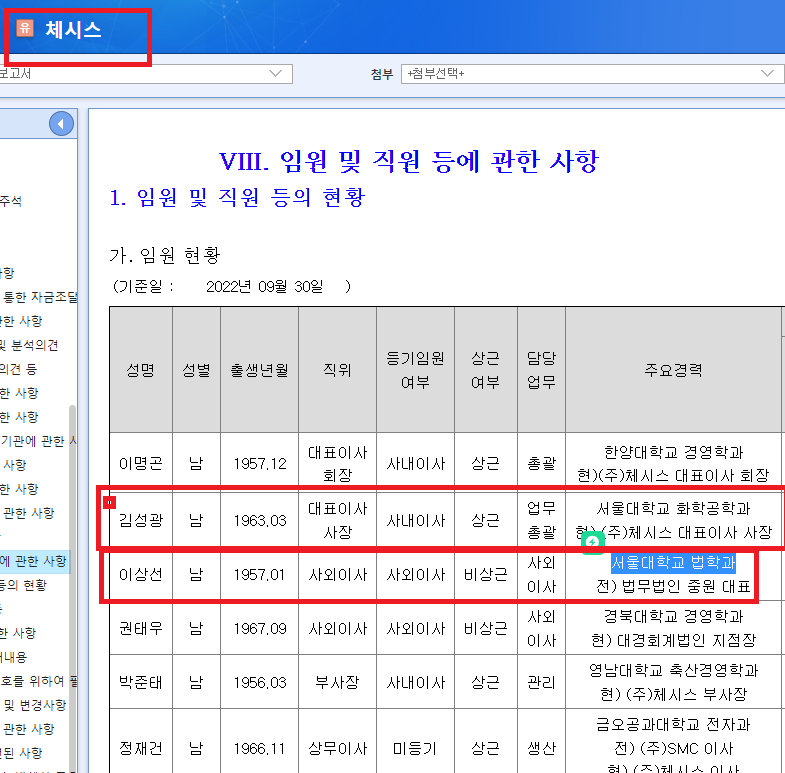Click career text '영남대학교 축산경영학과'
This screenshot has width=785, height=773.
pyautogui.click(x=673, y=670)
